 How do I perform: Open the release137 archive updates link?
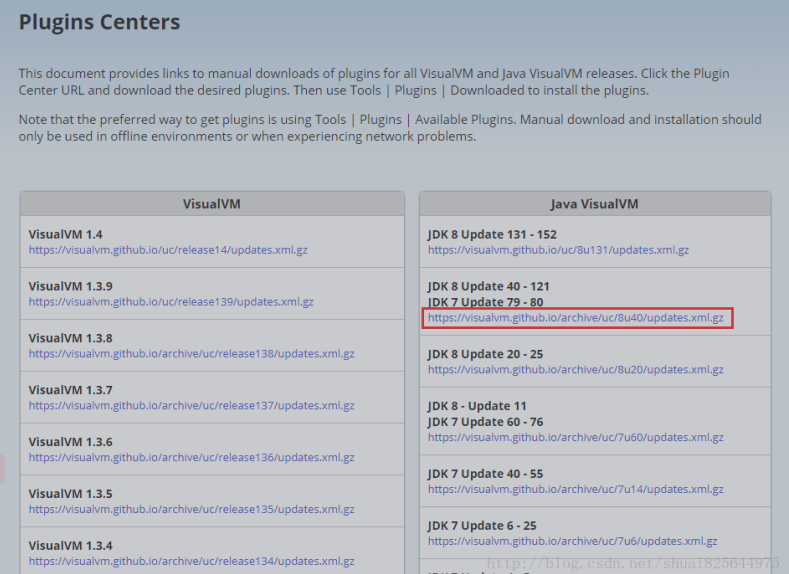click(192, 405)
